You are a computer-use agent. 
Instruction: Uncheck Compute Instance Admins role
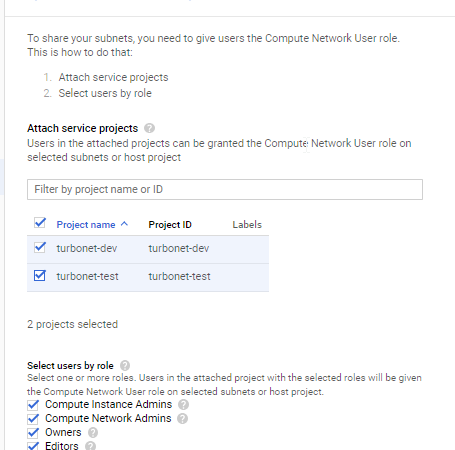(33, 405)
